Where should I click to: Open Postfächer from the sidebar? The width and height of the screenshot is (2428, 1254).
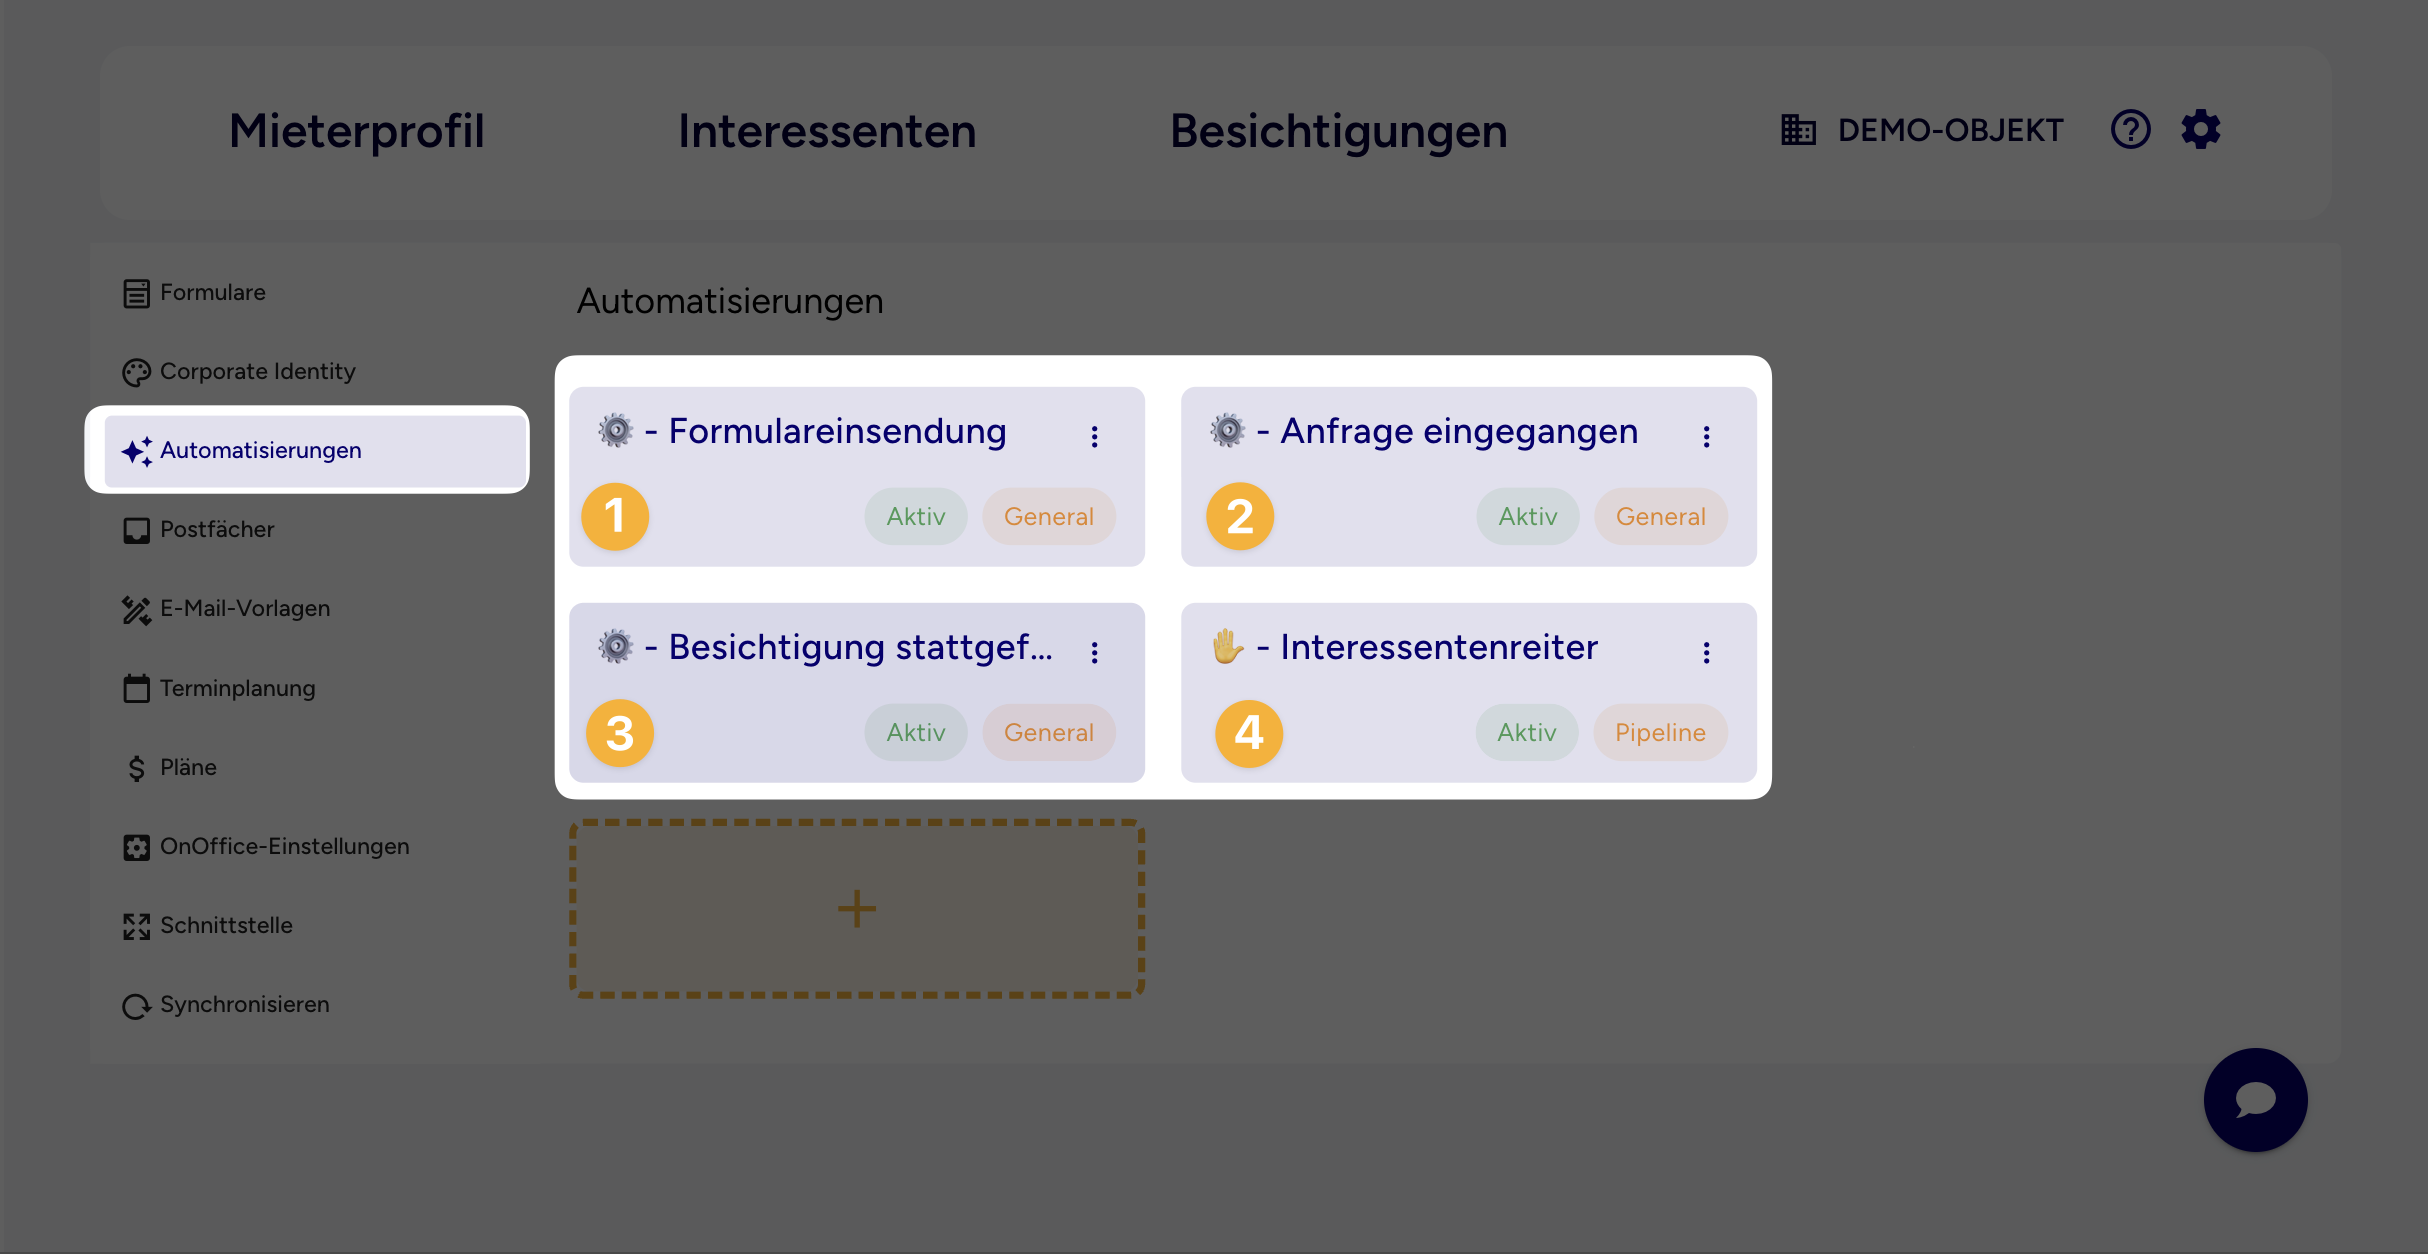coord(219,529)
